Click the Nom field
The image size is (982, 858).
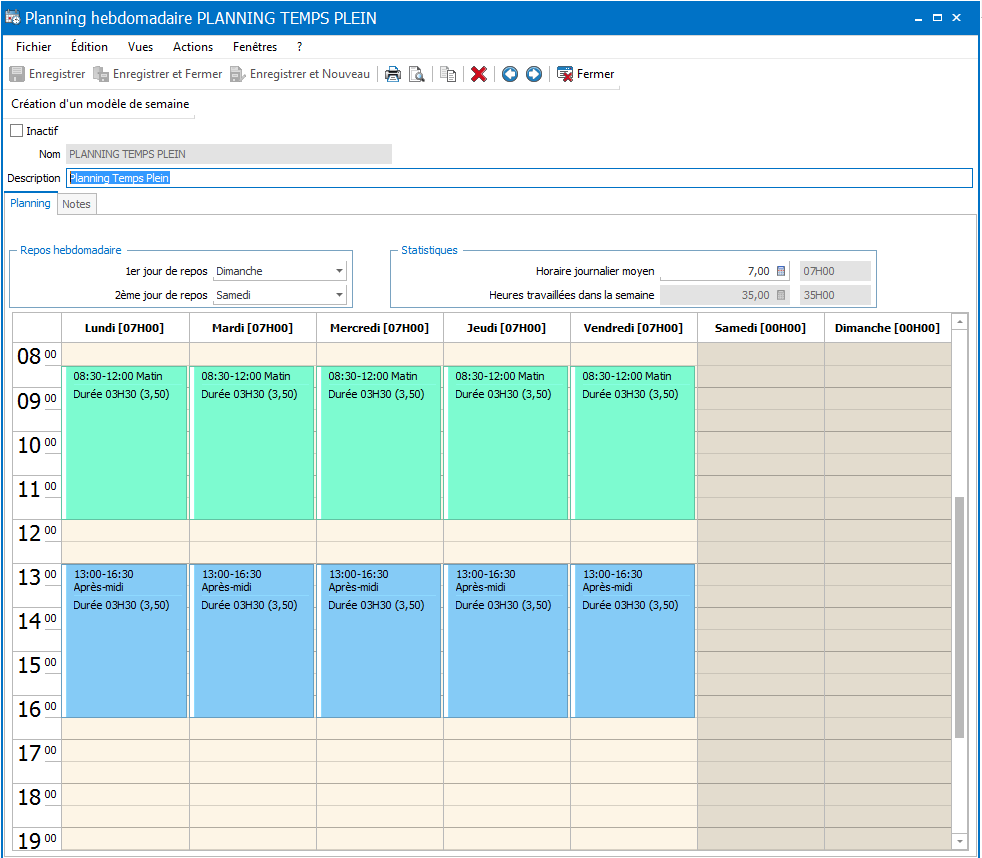(229, 154)
